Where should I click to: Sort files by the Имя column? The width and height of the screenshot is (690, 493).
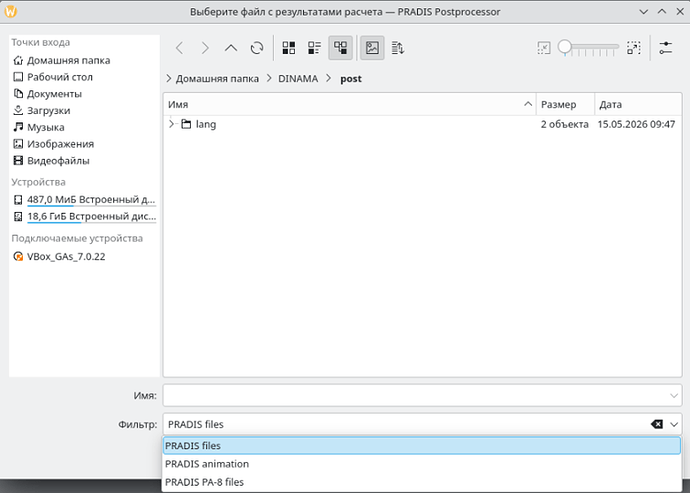tap(350, 104)
